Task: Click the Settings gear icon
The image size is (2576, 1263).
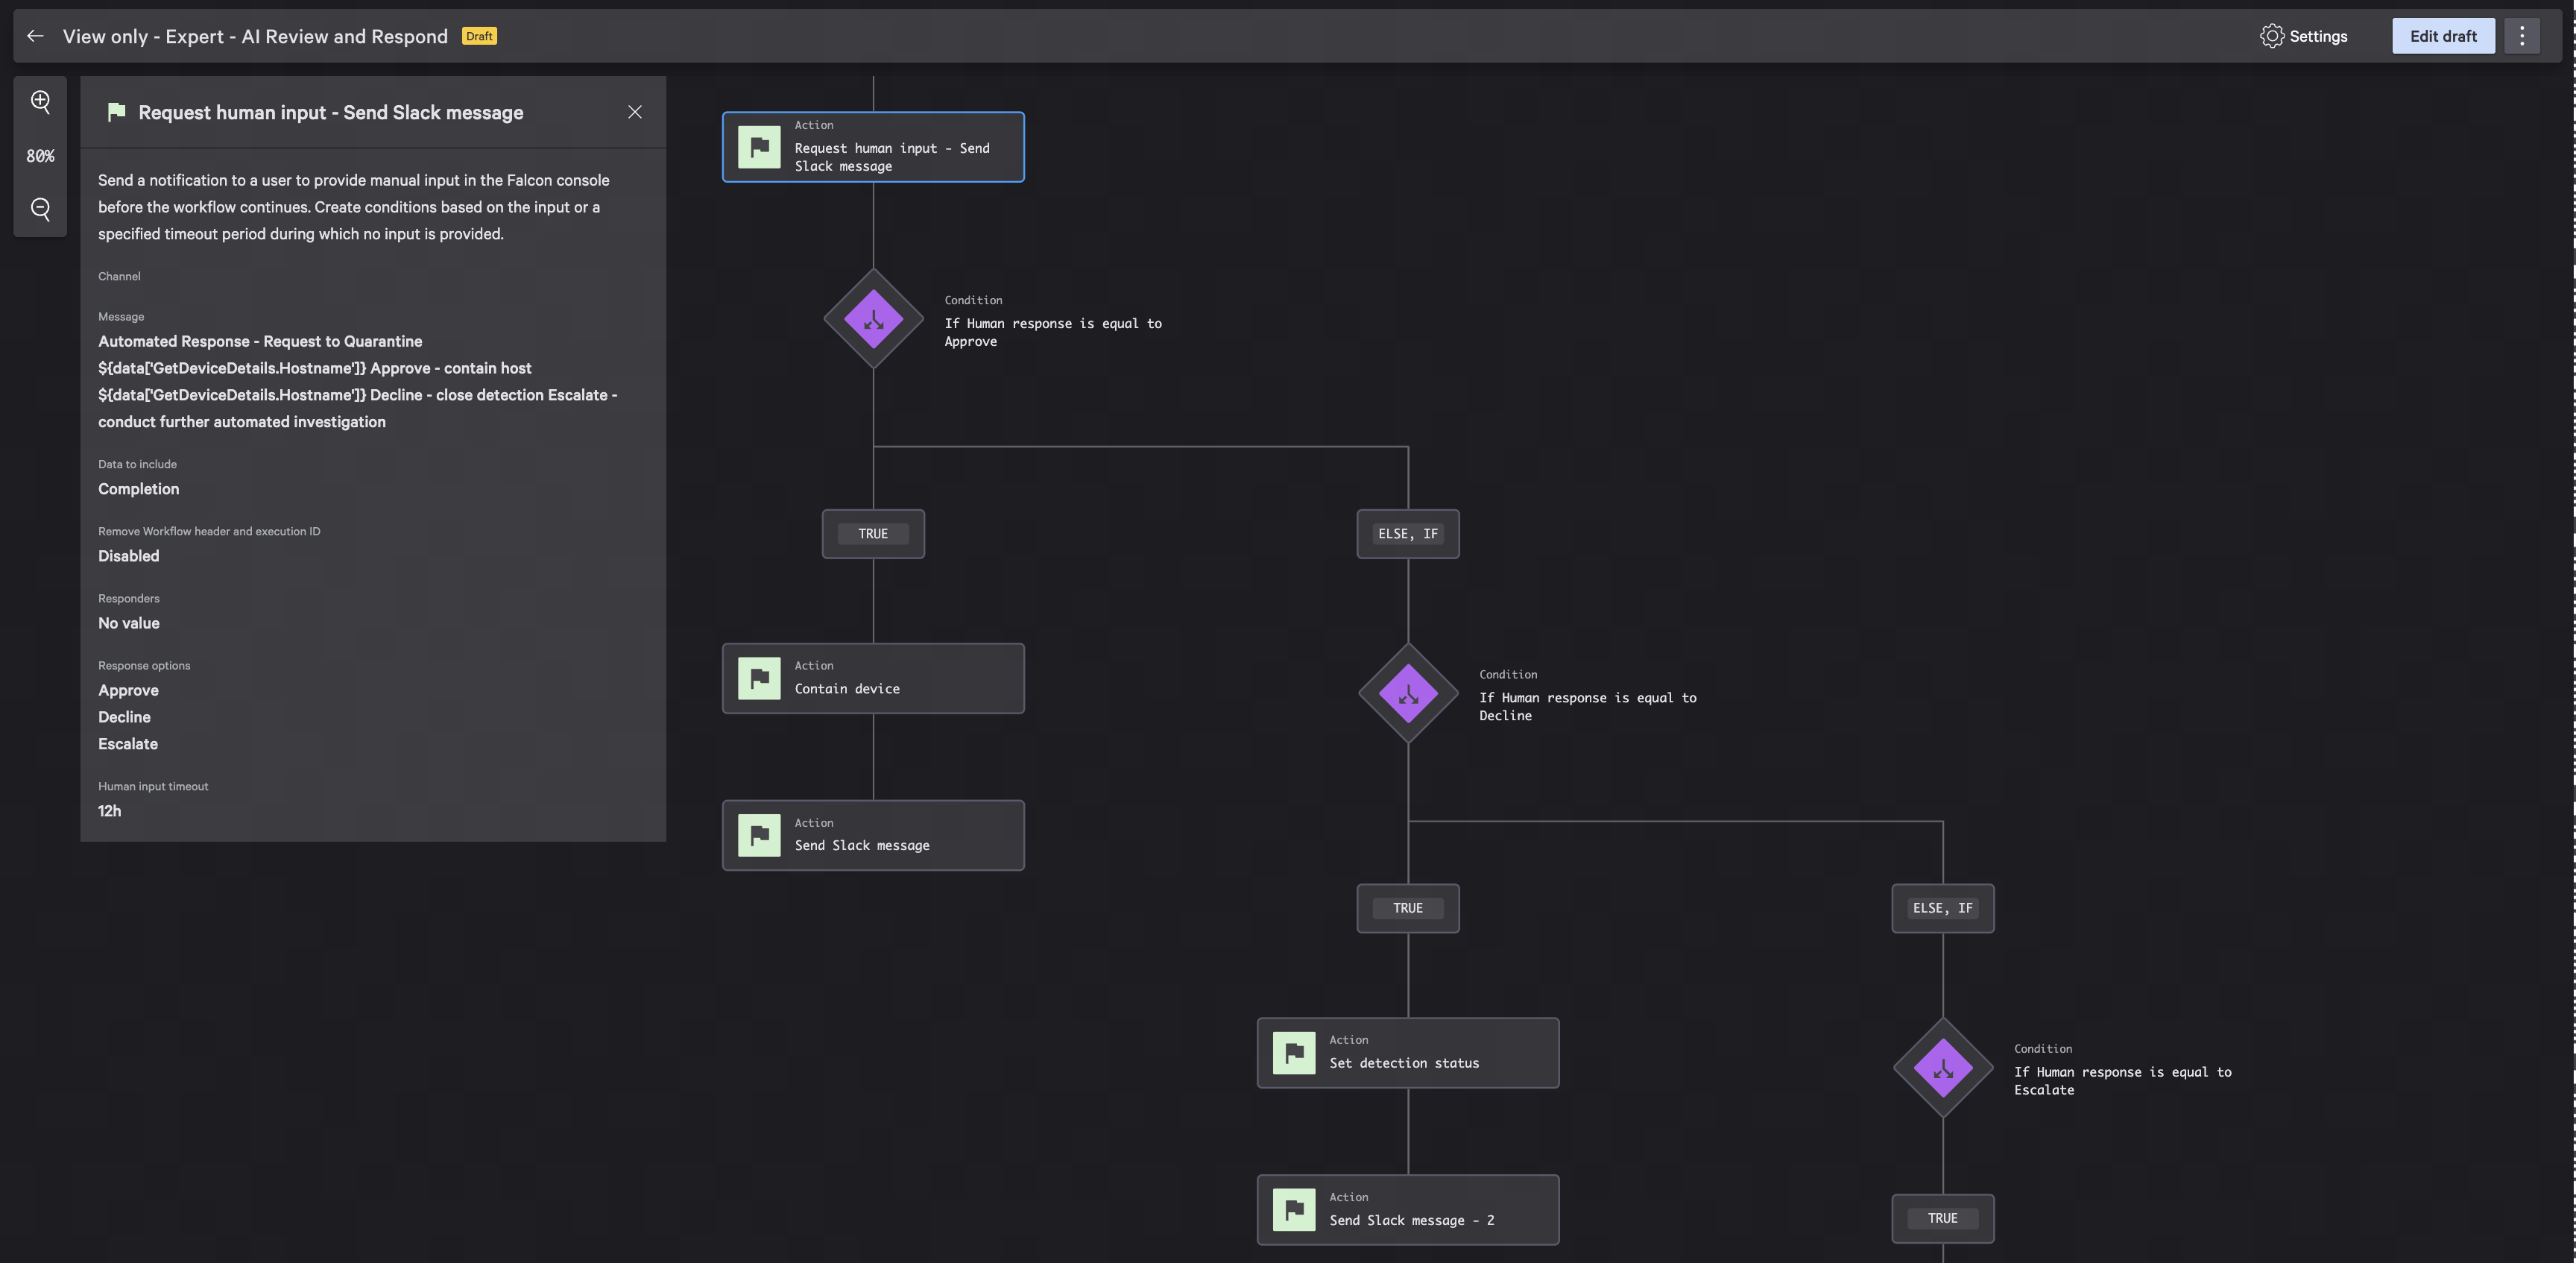Action: 2271,36
